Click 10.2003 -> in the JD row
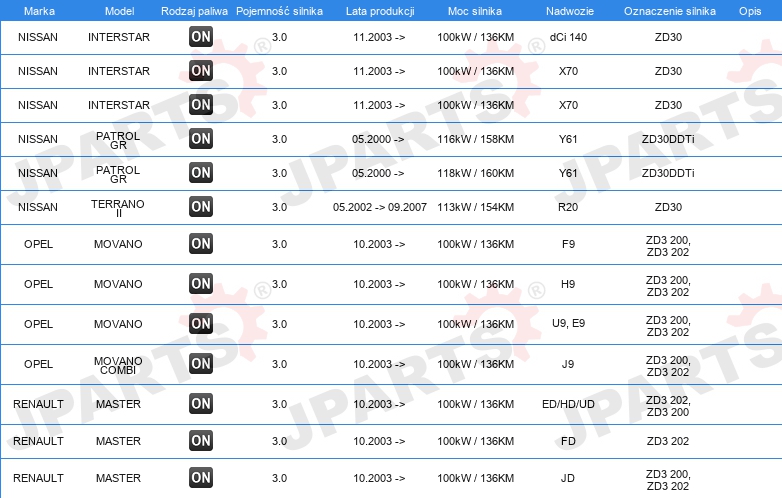 pyautogui.click(x=379, y=478)
